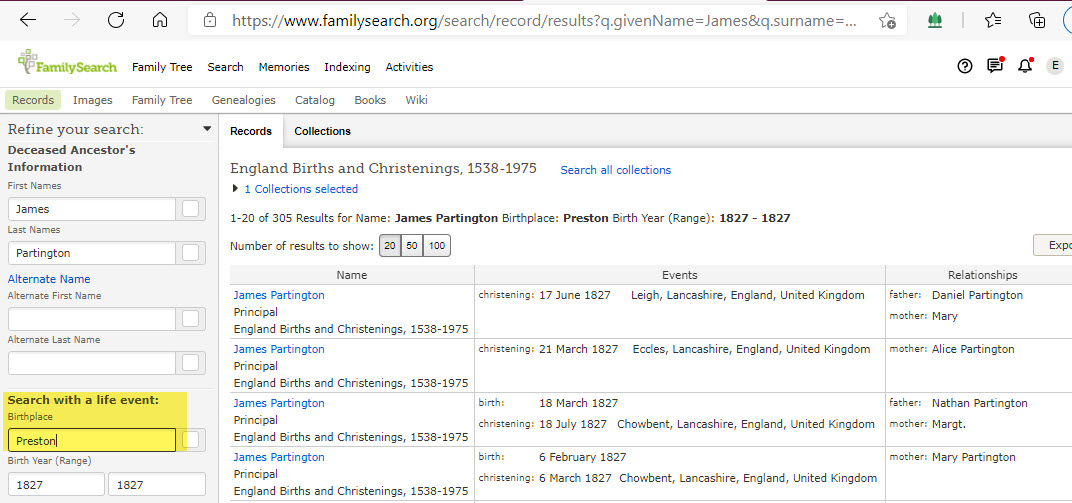Open the Activities top menu
Screen dimensions: 1072x503
409,67
